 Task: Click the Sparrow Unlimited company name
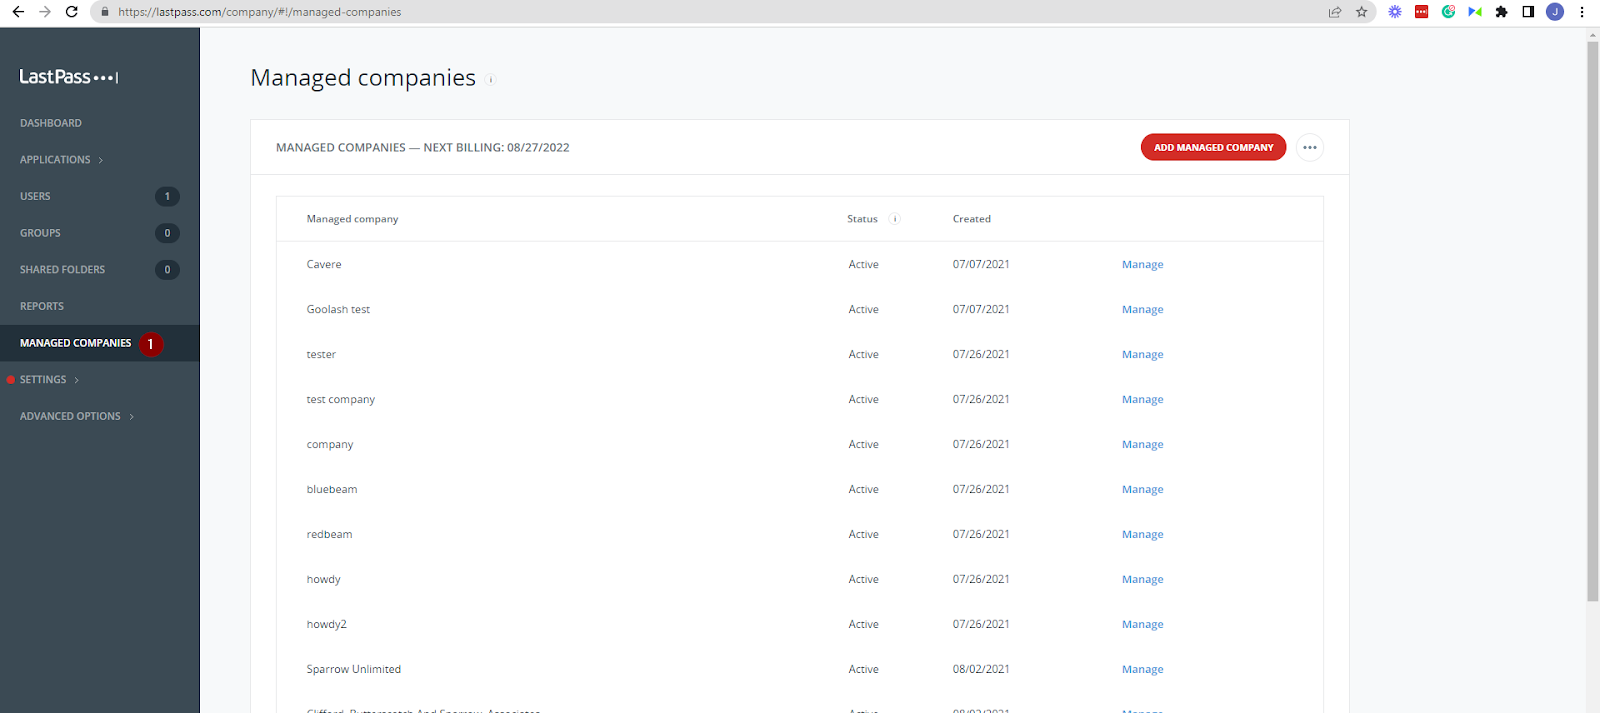(x=354, y=670)
